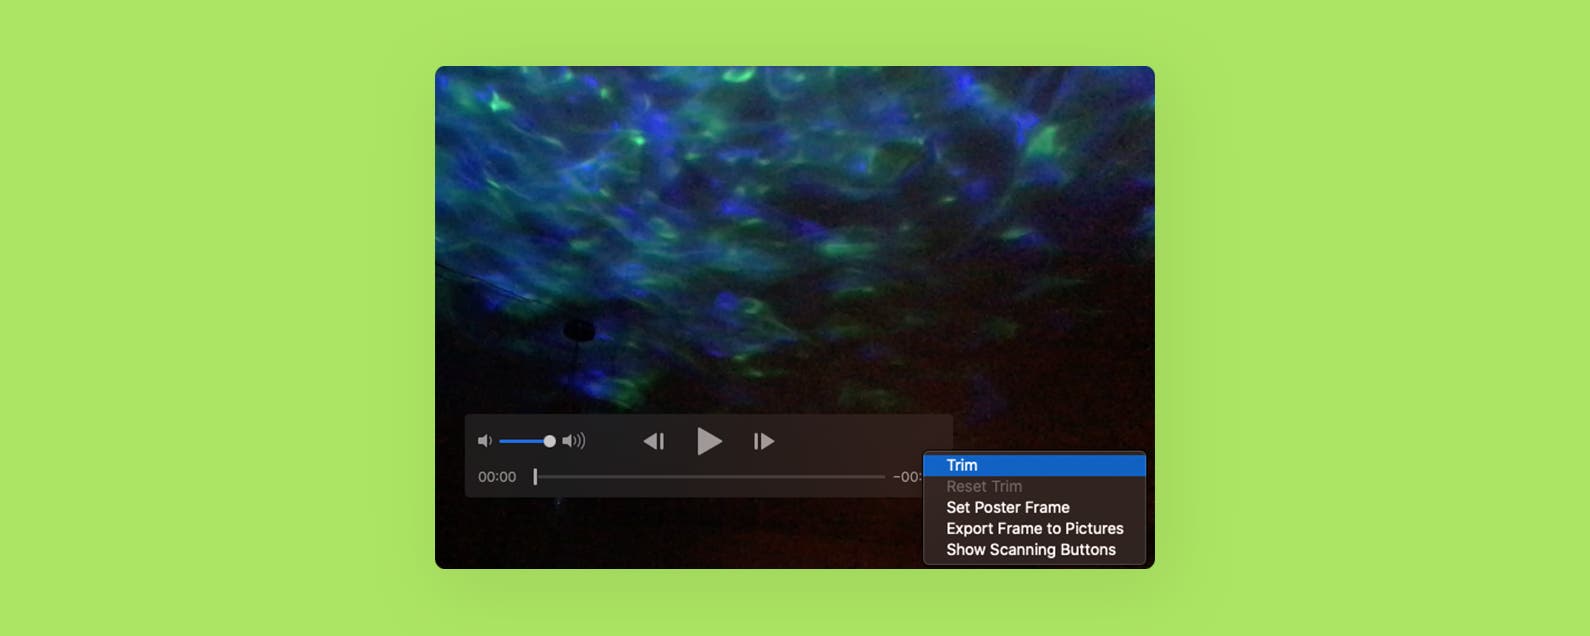Click the remaining time label
Screen dimensions: 1590x636
tap(907, 477)
